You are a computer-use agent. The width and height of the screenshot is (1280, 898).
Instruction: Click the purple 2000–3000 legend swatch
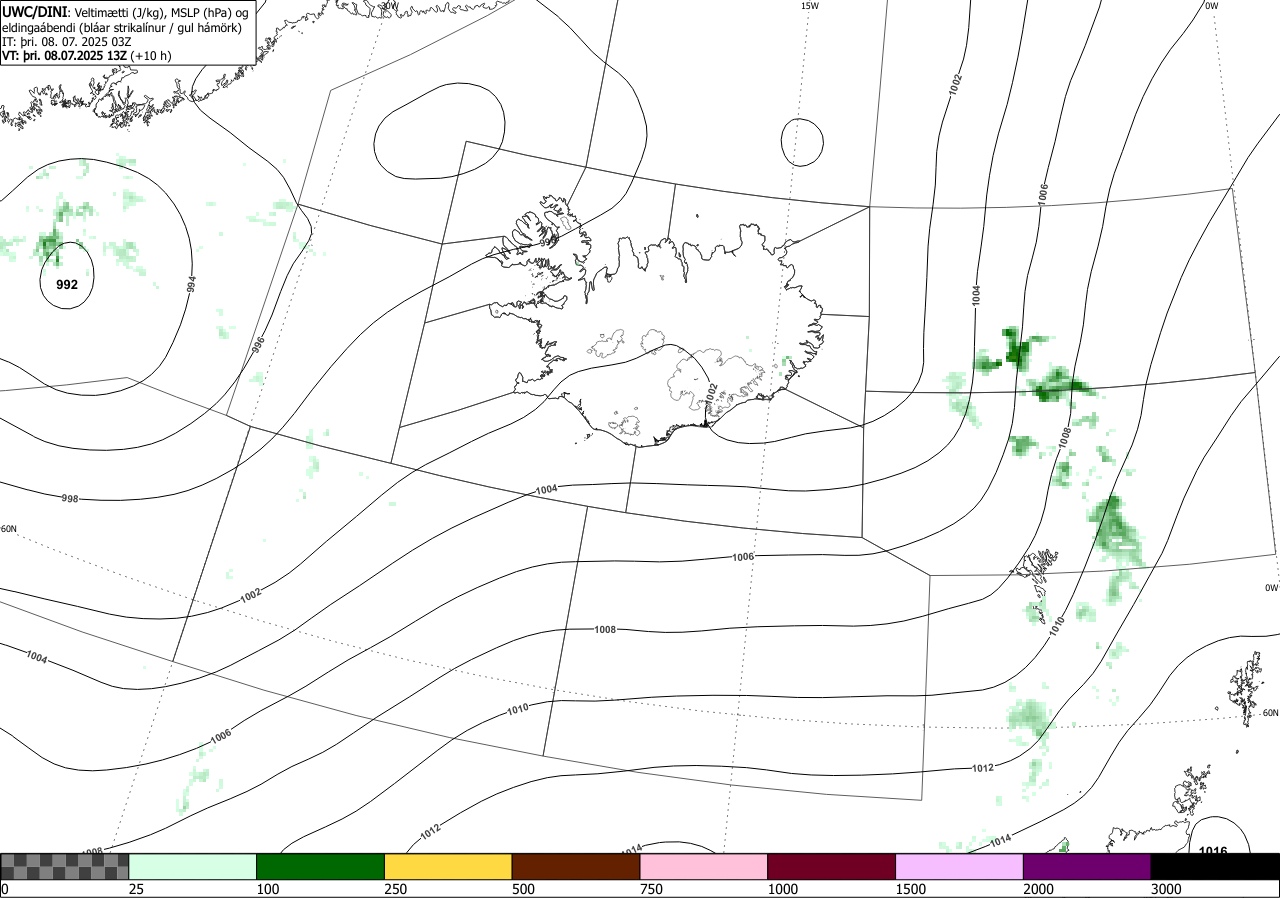[x=1088, y=866]
